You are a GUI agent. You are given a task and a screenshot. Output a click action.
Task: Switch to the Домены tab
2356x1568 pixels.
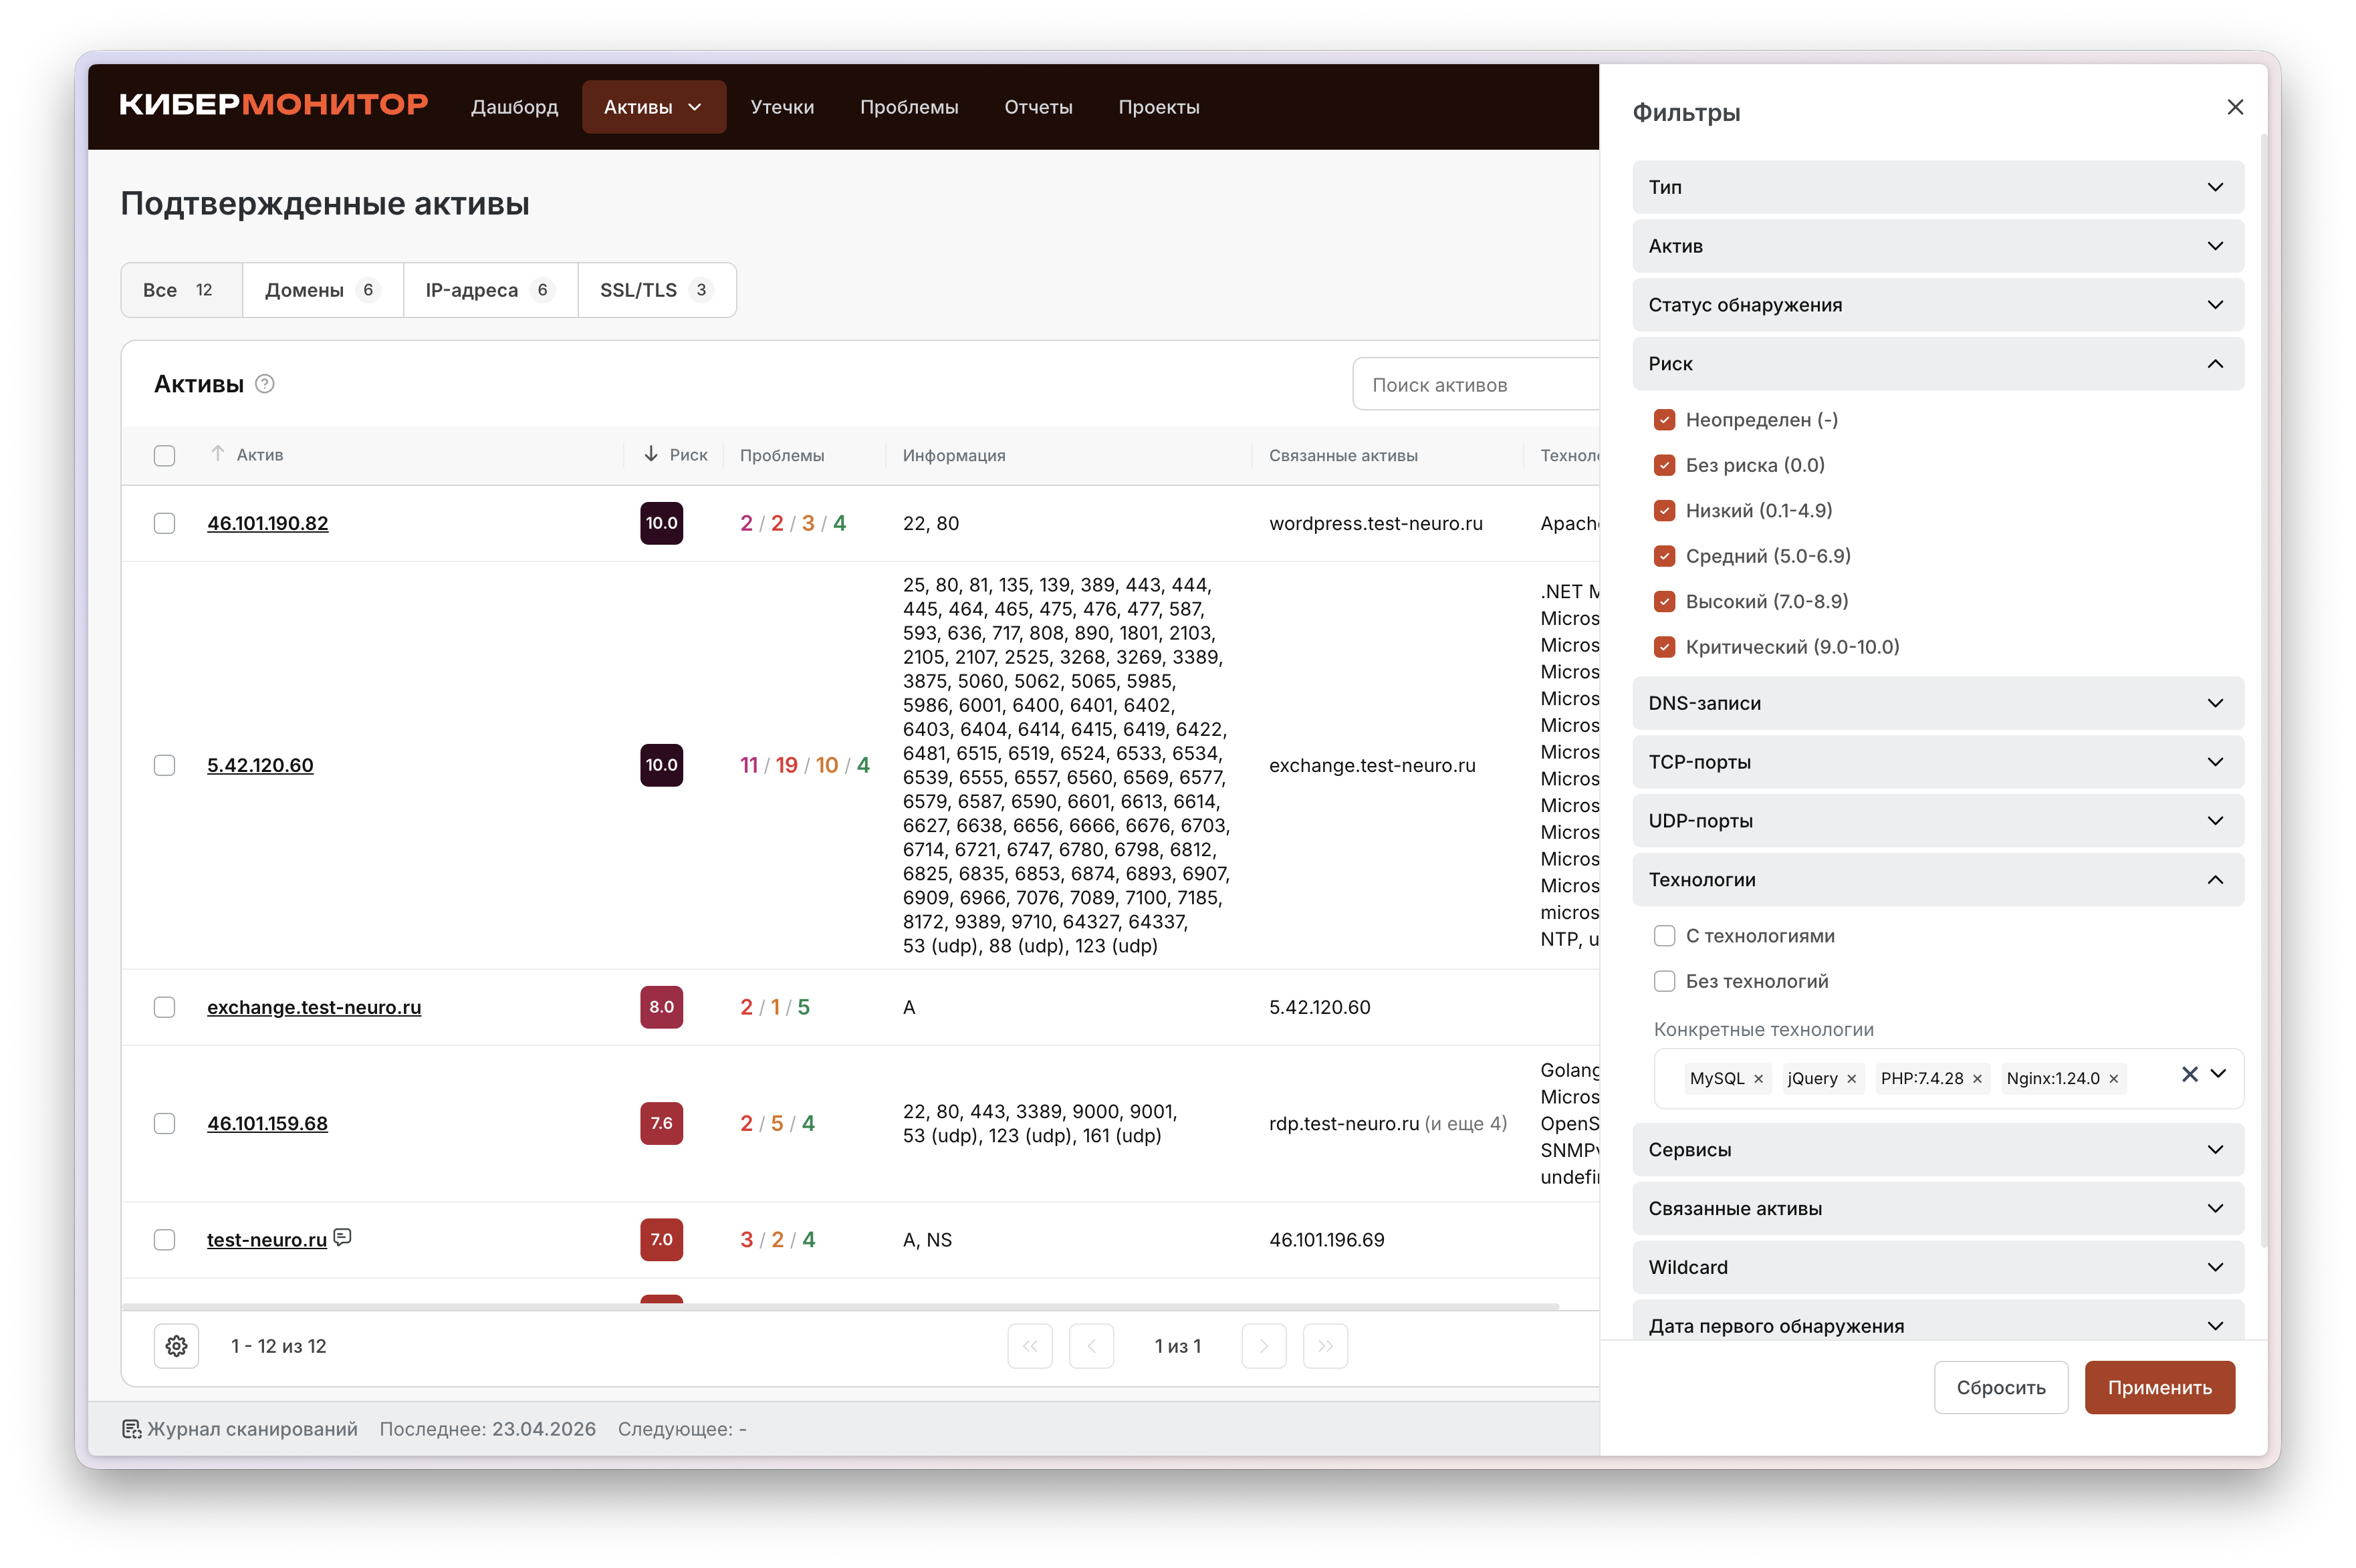[322, 290]
